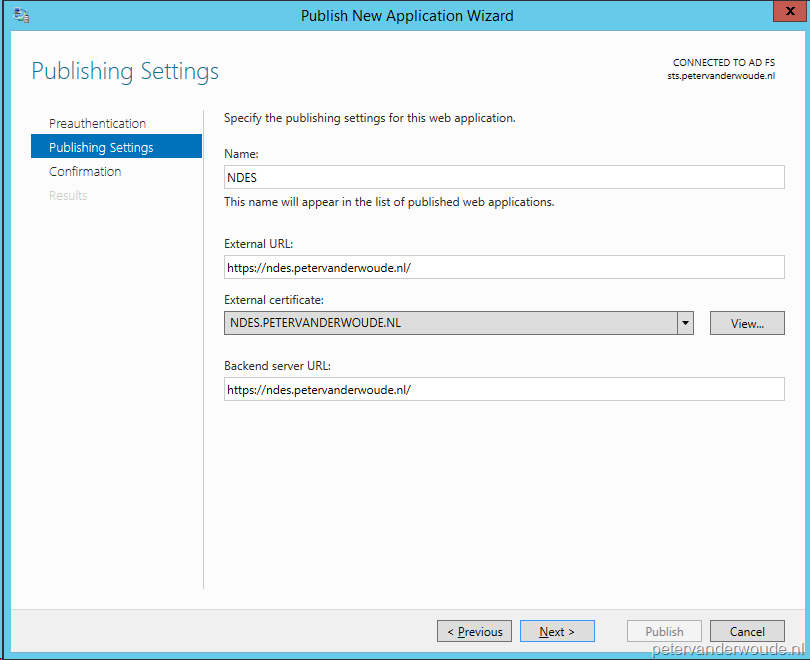Click Next to continue the wizard
Image resolution: width=810 pixels, height=660 pixels.
(x=557, y=631)
